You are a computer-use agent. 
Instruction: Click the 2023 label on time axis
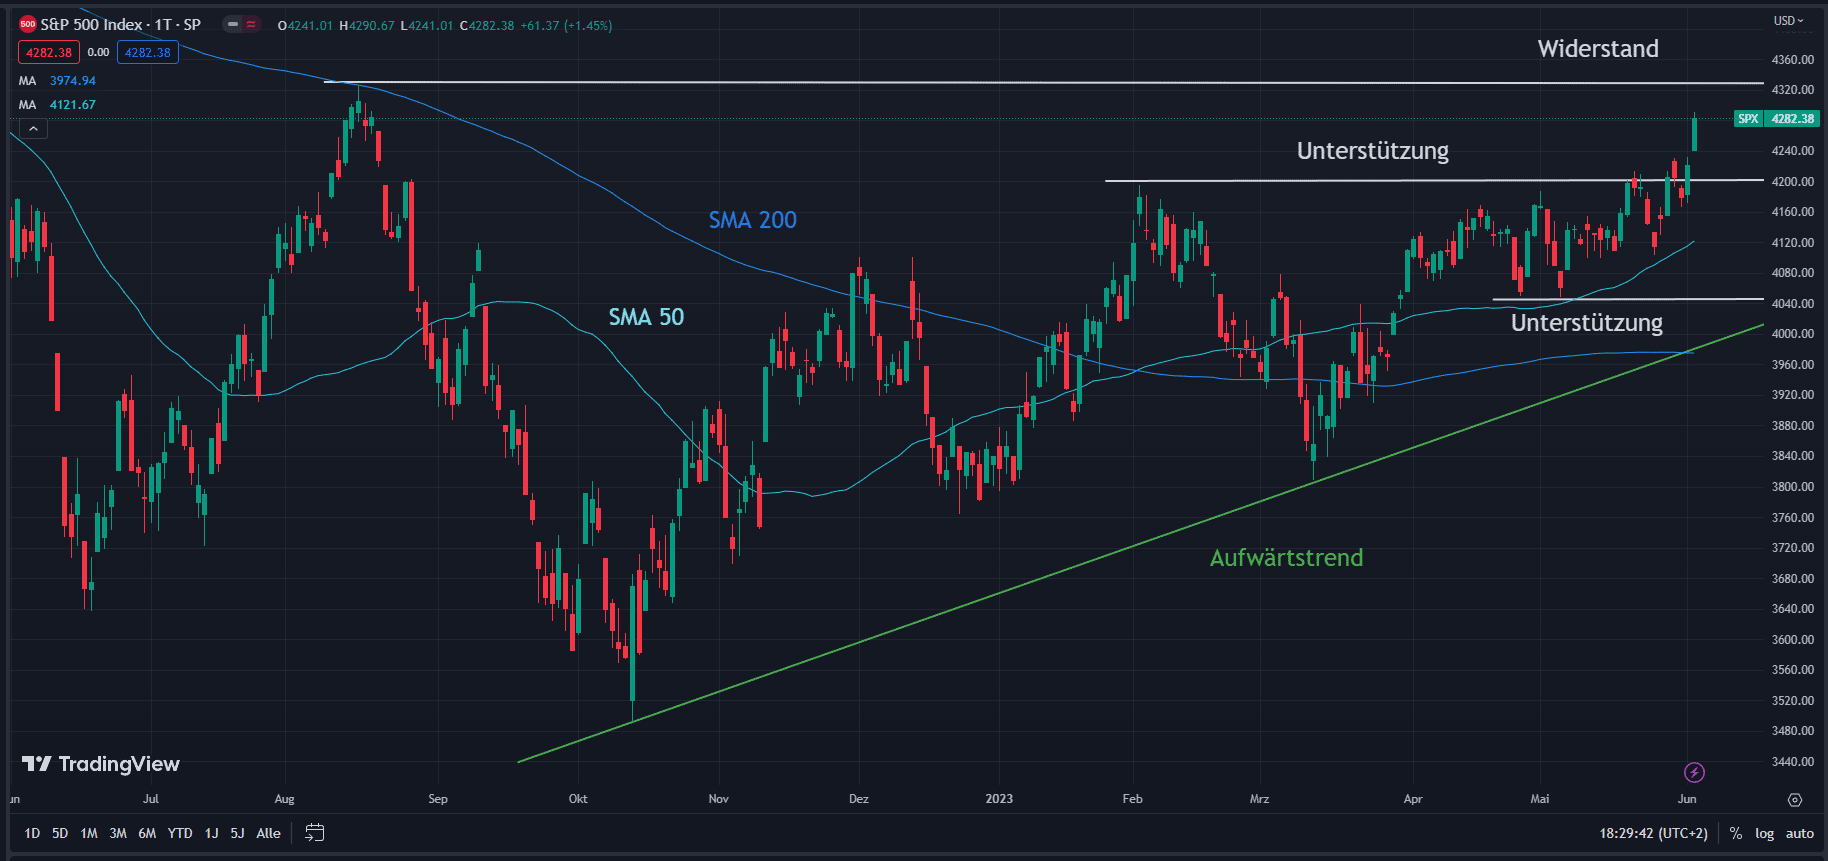click(x=999, y=799)
